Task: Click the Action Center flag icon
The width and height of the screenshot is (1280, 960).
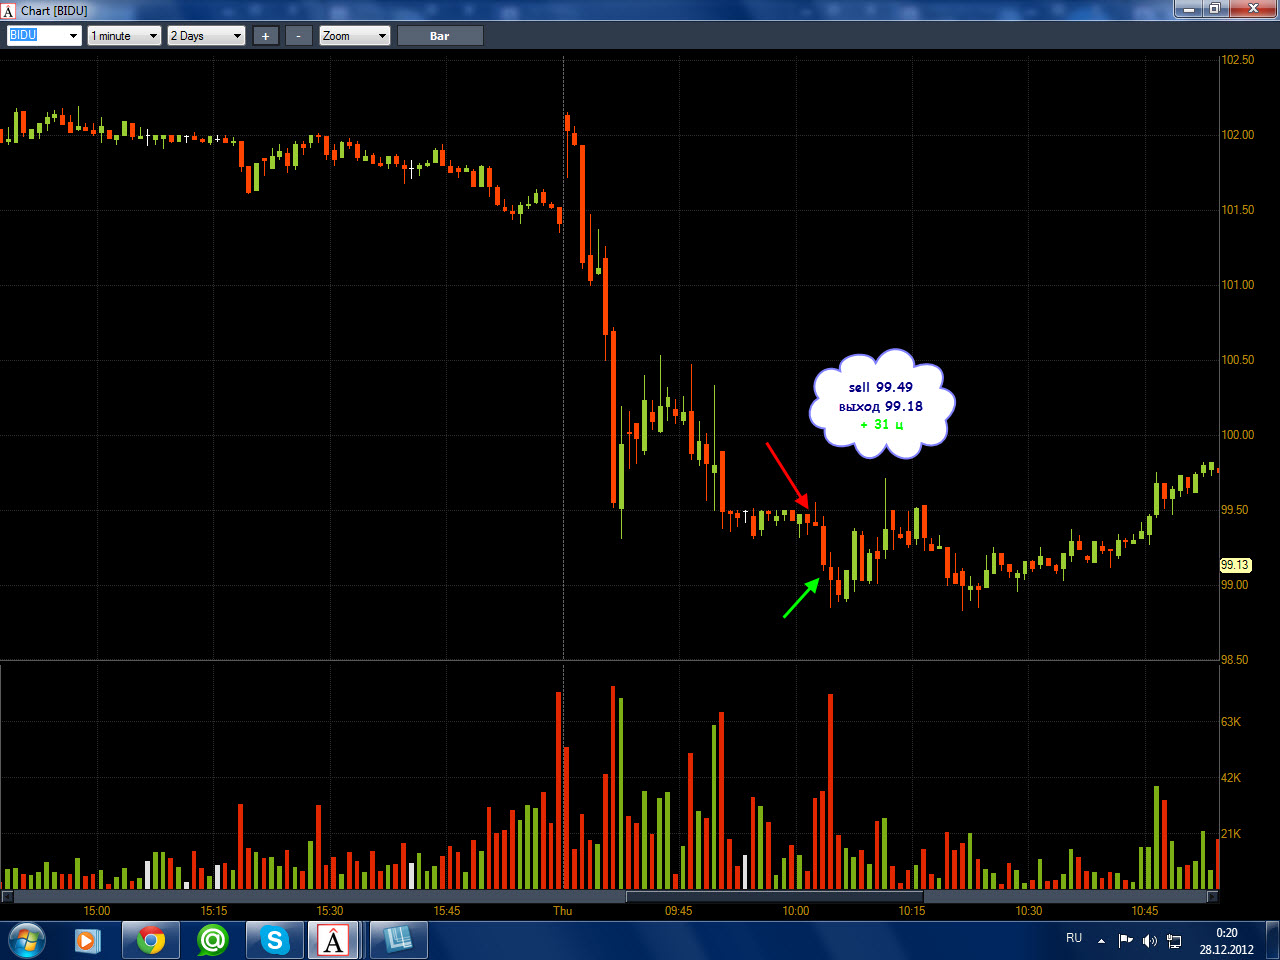Action: [1125, 940]
